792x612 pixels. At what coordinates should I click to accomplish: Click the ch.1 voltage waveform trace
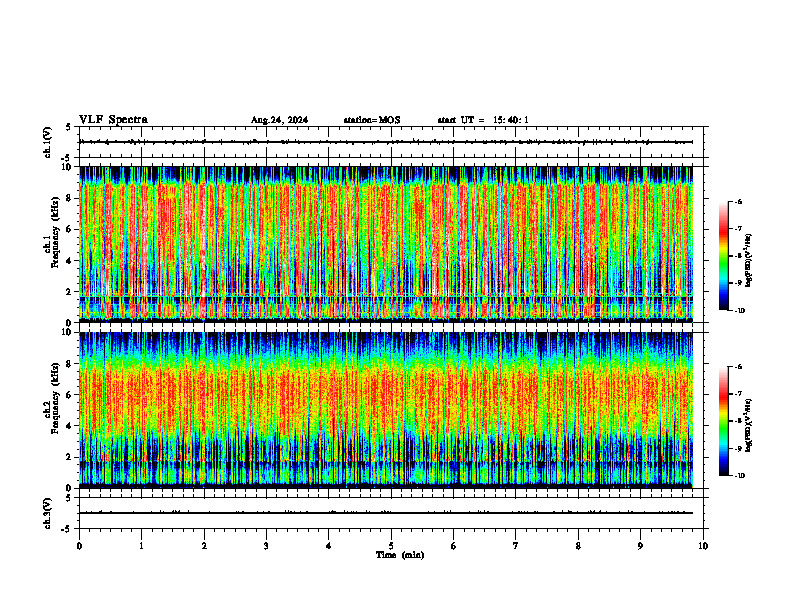(x=386, y=142)
